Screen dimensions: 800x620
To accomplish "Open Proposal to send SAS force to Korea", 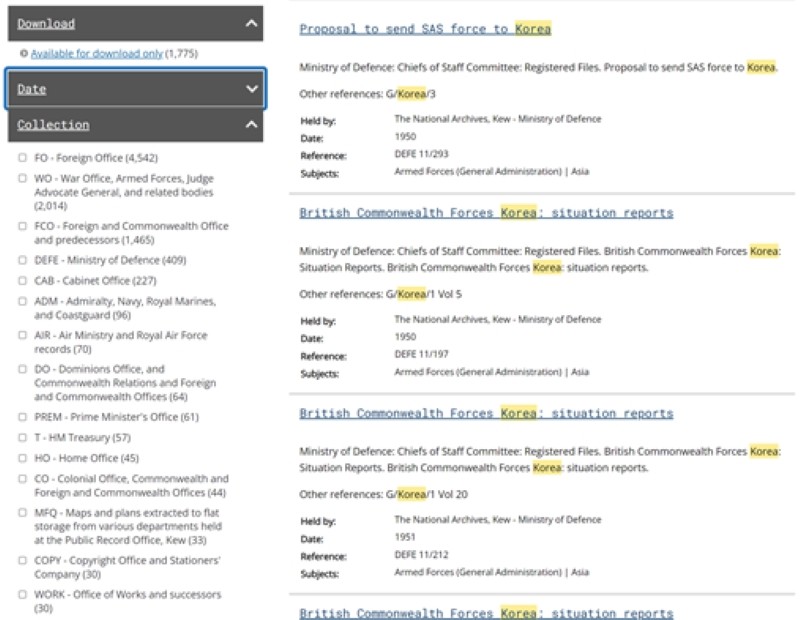I will (x=425, y=29).
